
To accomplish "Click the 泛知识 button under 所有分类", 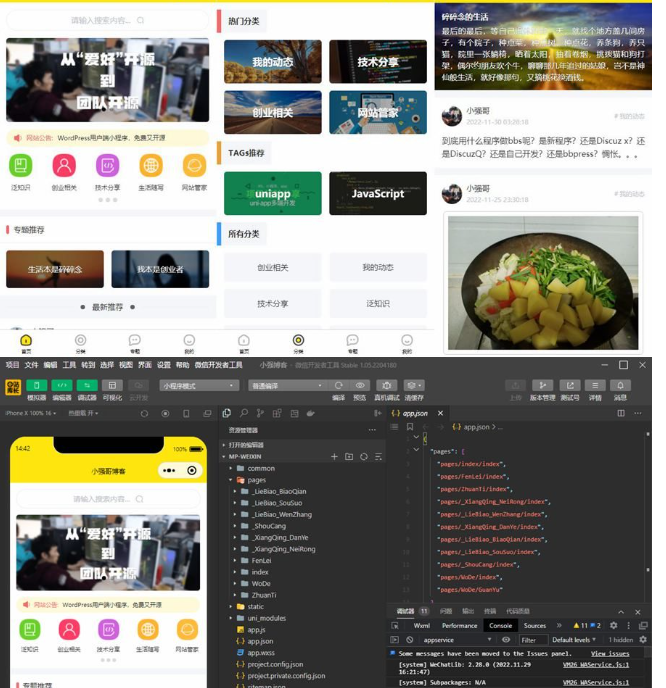I will tap(378, 304).
